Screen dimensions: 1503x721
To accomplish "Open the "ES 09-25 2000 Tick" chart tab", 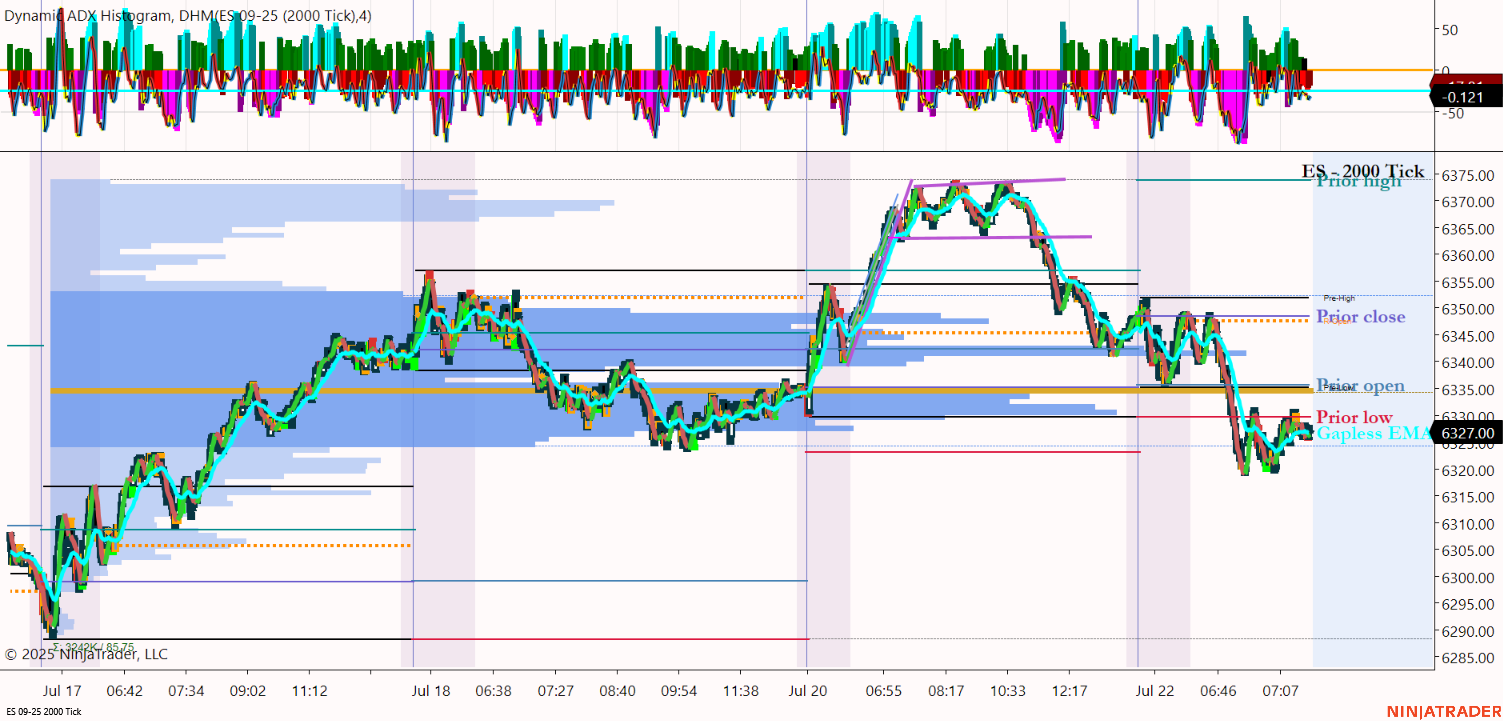I will [x=44, y=711].
